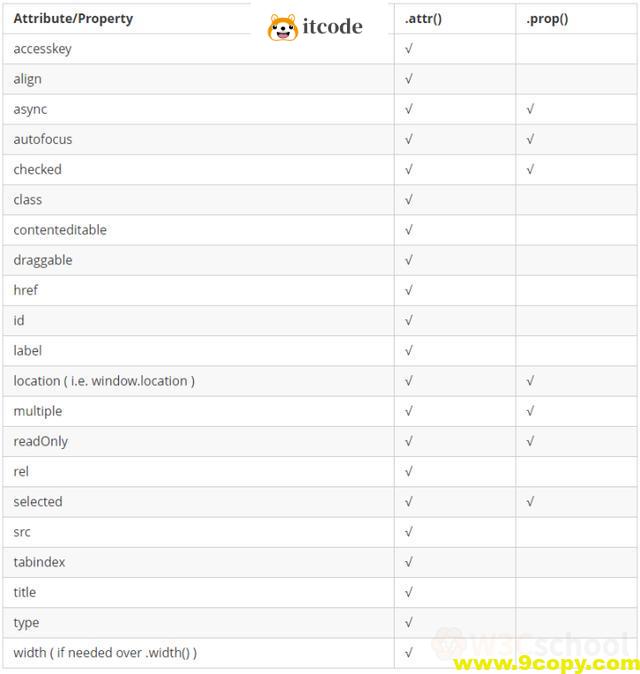Click the .attr() checkmark for type

pyautogui.click(x=409, y=622)
